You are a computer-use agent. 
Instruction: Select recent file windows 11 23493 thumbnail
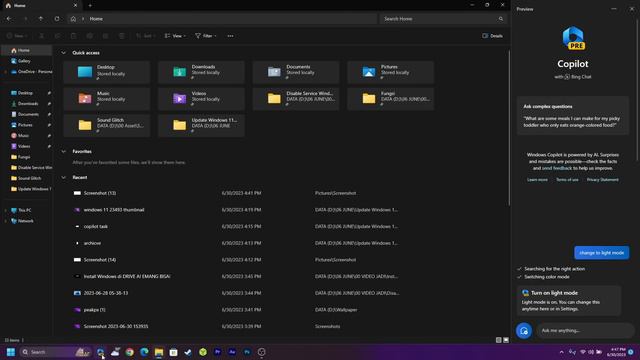(114, 210)
